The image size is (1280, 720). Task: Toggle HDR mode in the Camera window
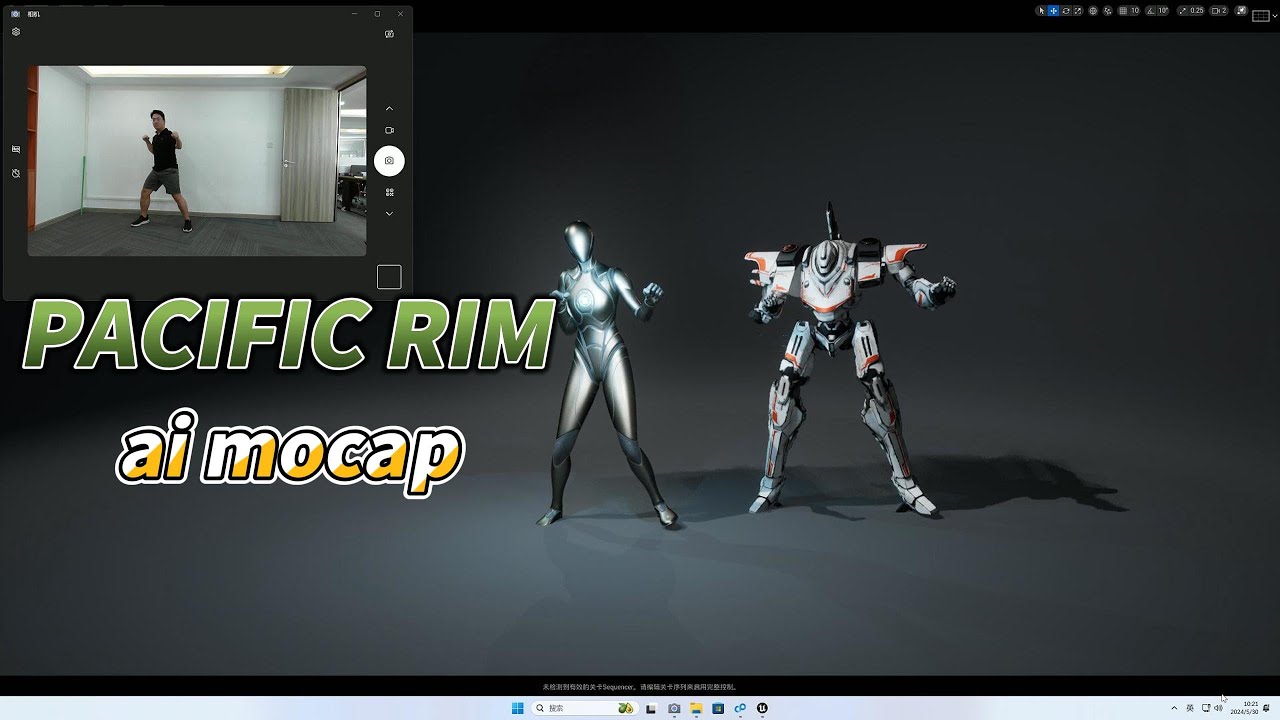coord(16,149)
